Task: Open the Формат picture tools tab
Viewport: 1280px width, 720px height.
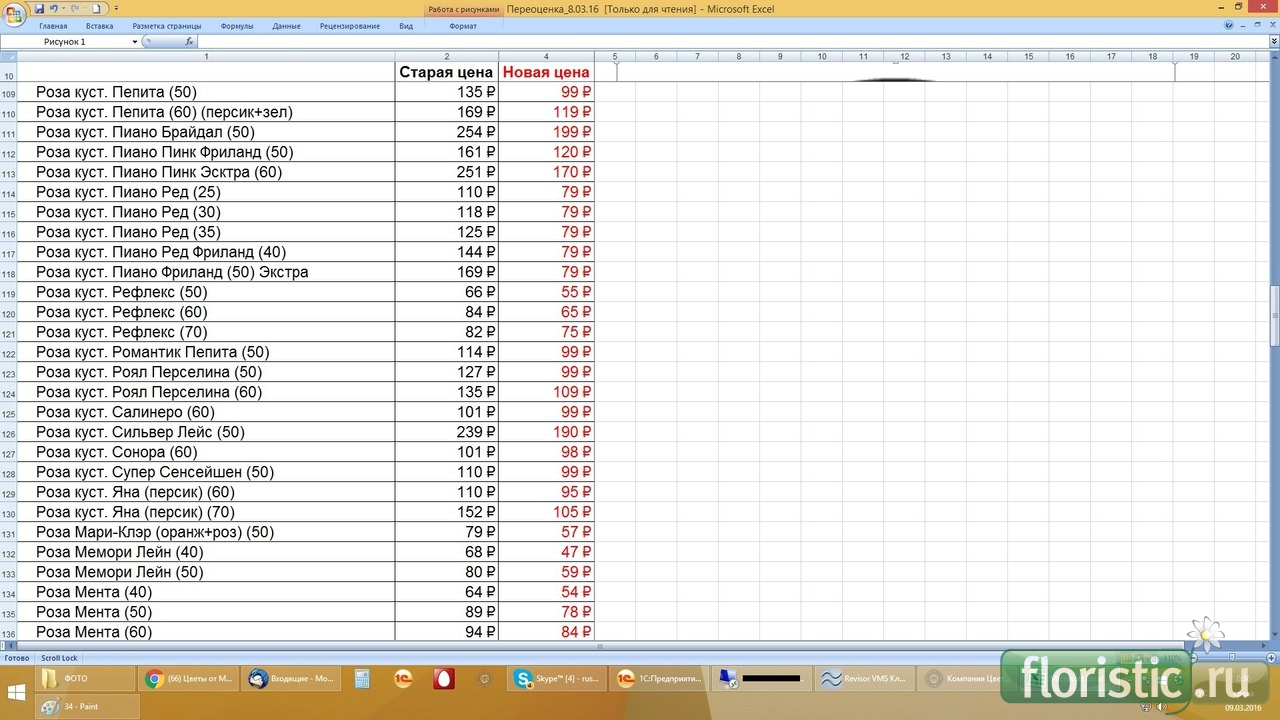Action: tap(463, 26)
